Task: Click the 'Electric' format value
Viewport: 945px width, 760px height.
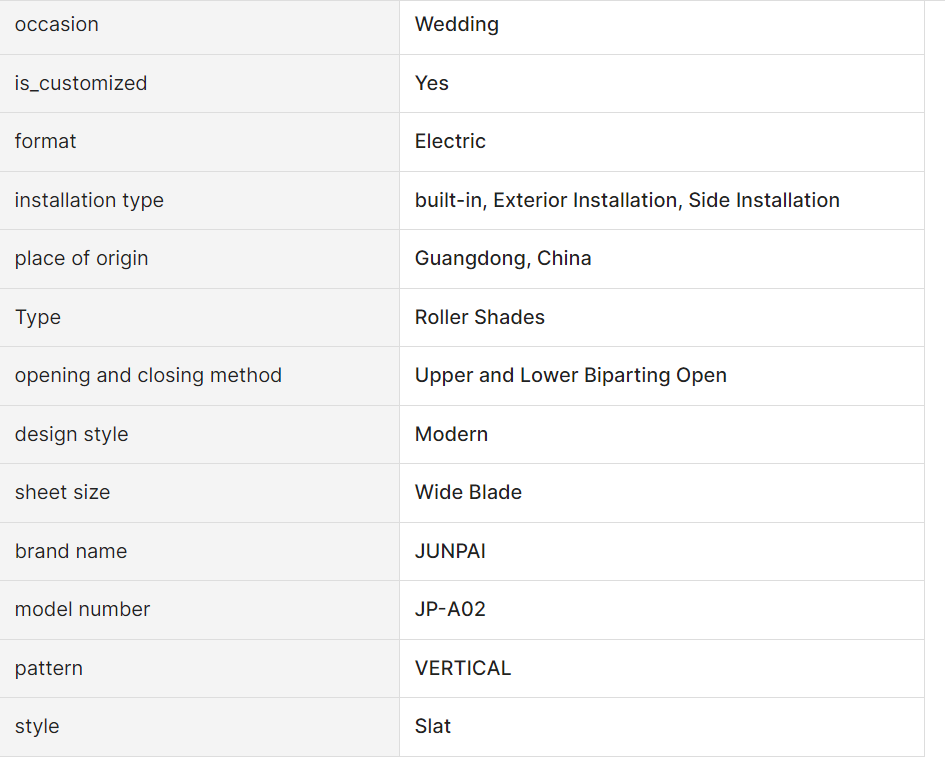Action: click(450, 141)
